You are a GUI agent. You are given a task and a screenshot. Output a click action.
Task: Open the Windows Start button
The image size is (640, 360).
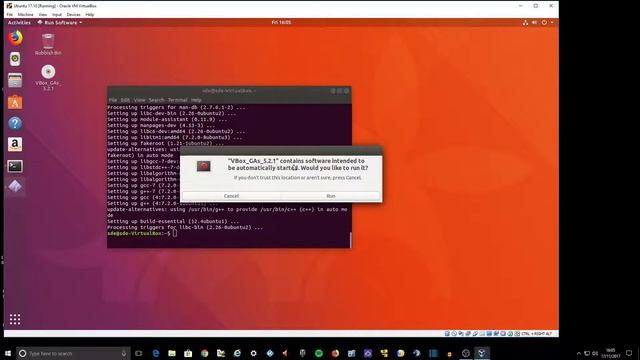pos(8,353)
